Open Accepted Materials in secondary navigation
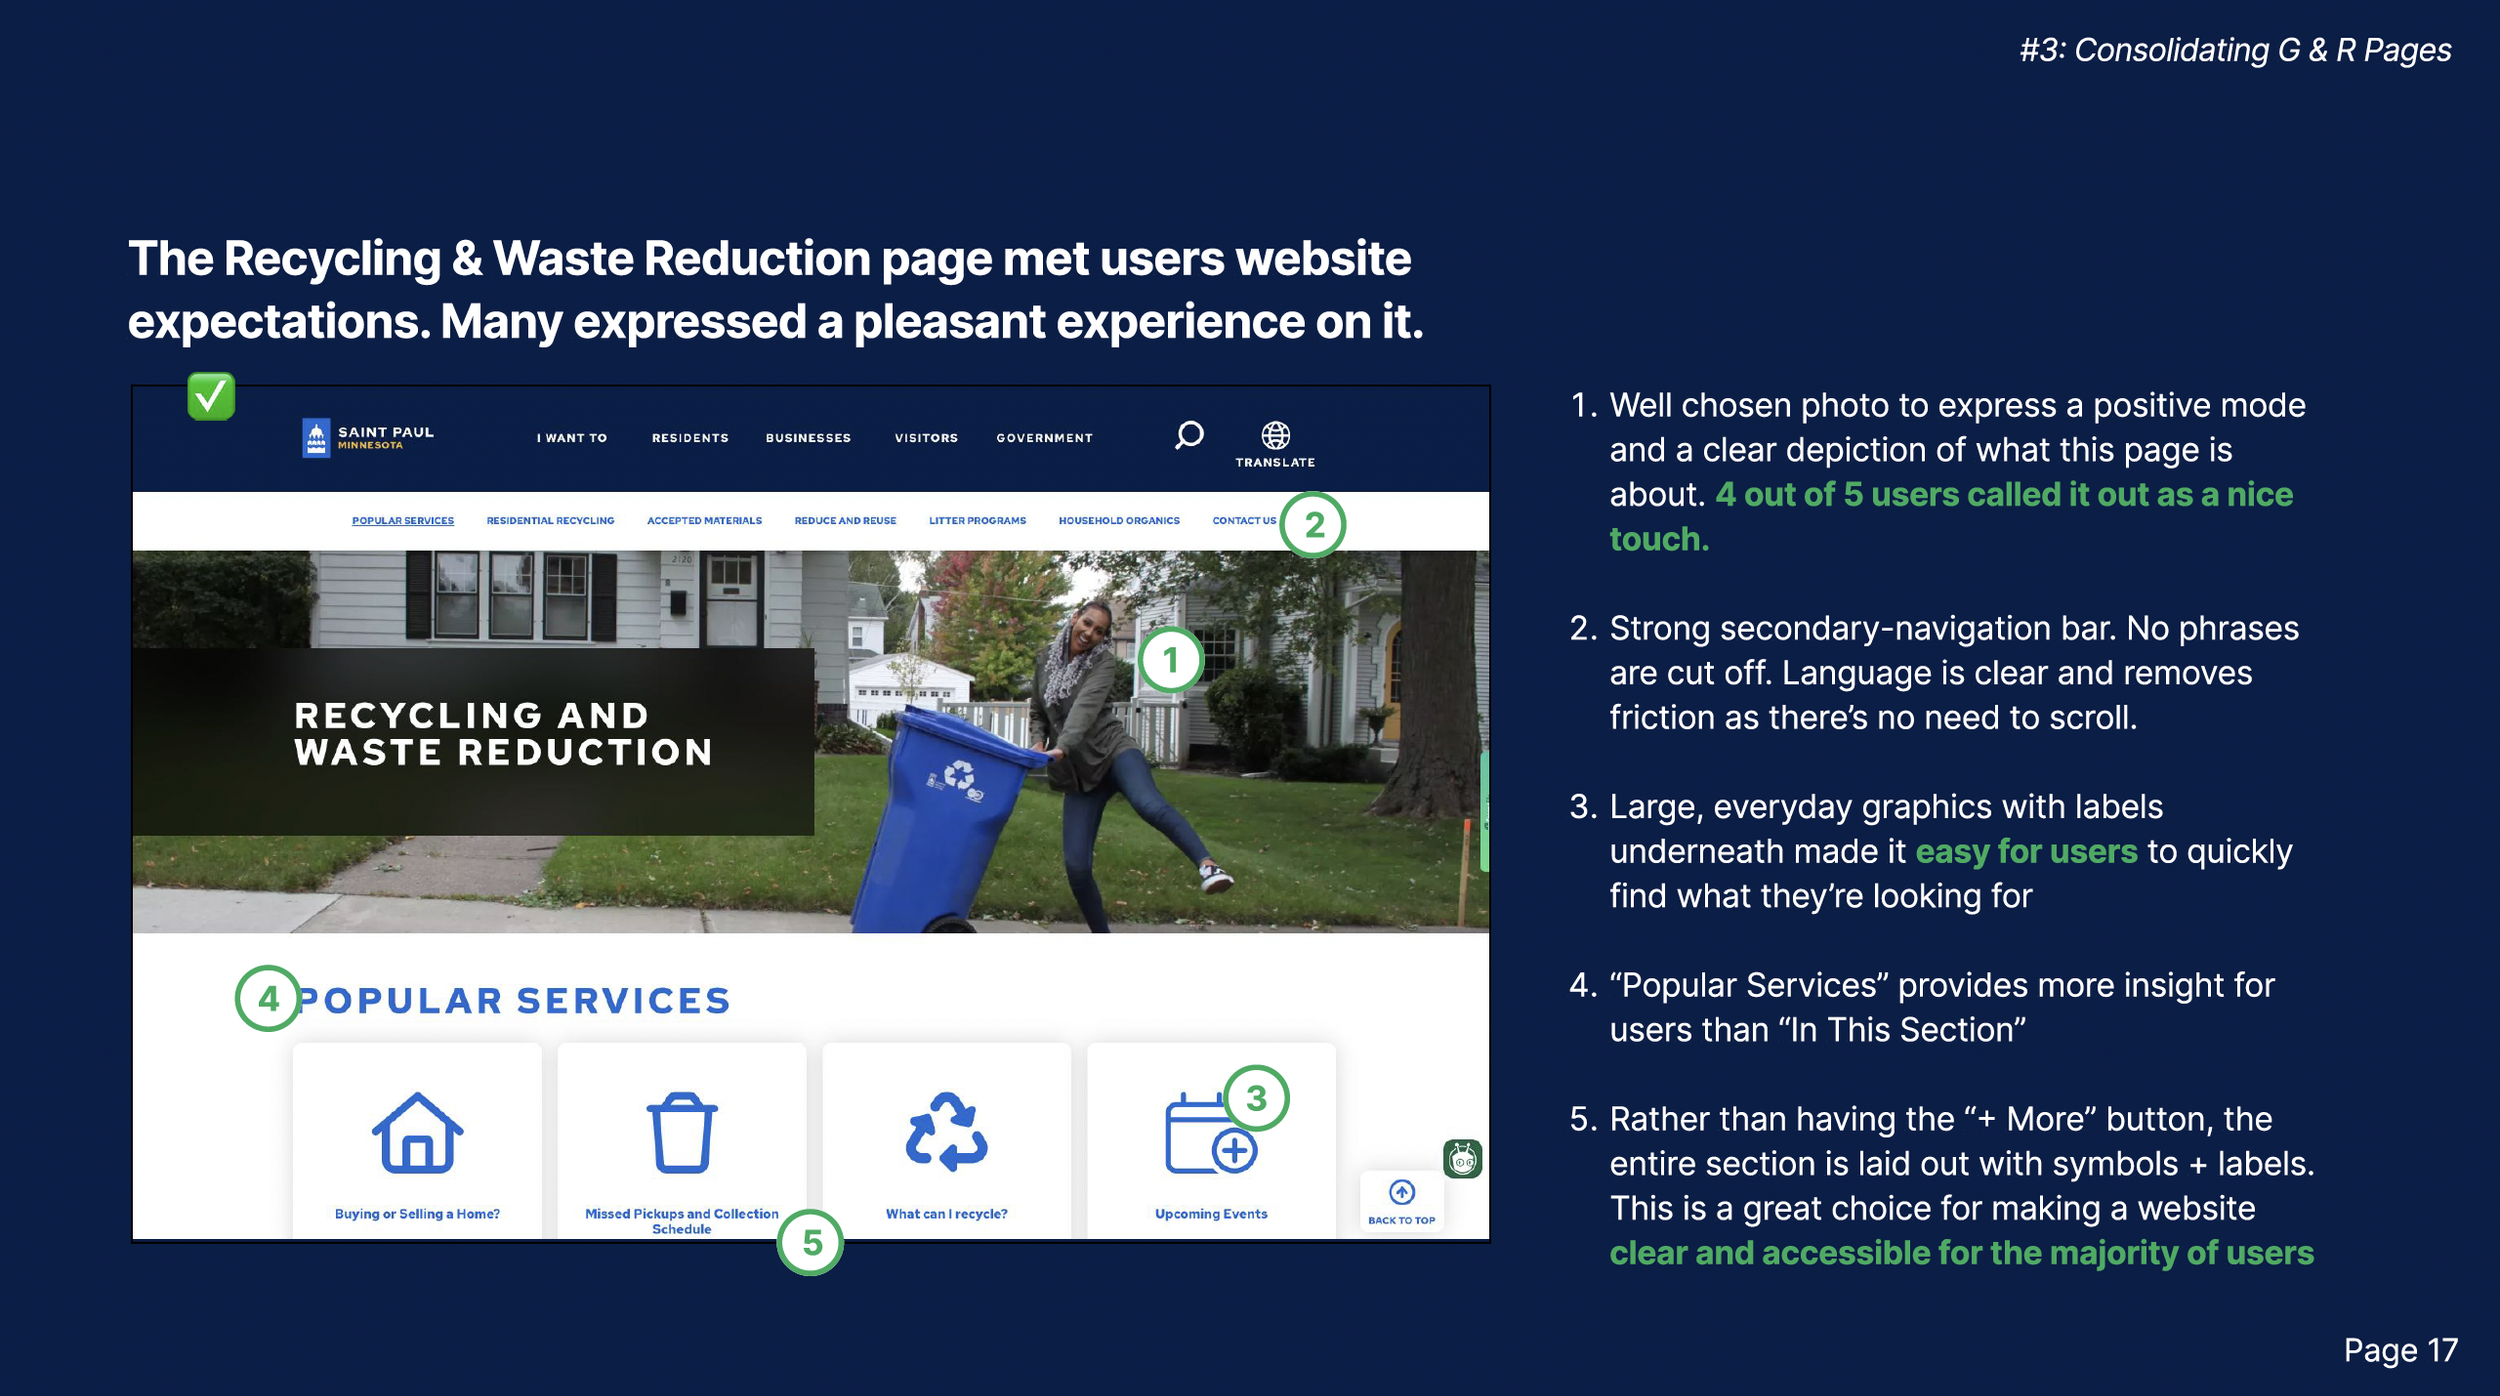Viewport: 2500px width, 1396px height. 704,521
